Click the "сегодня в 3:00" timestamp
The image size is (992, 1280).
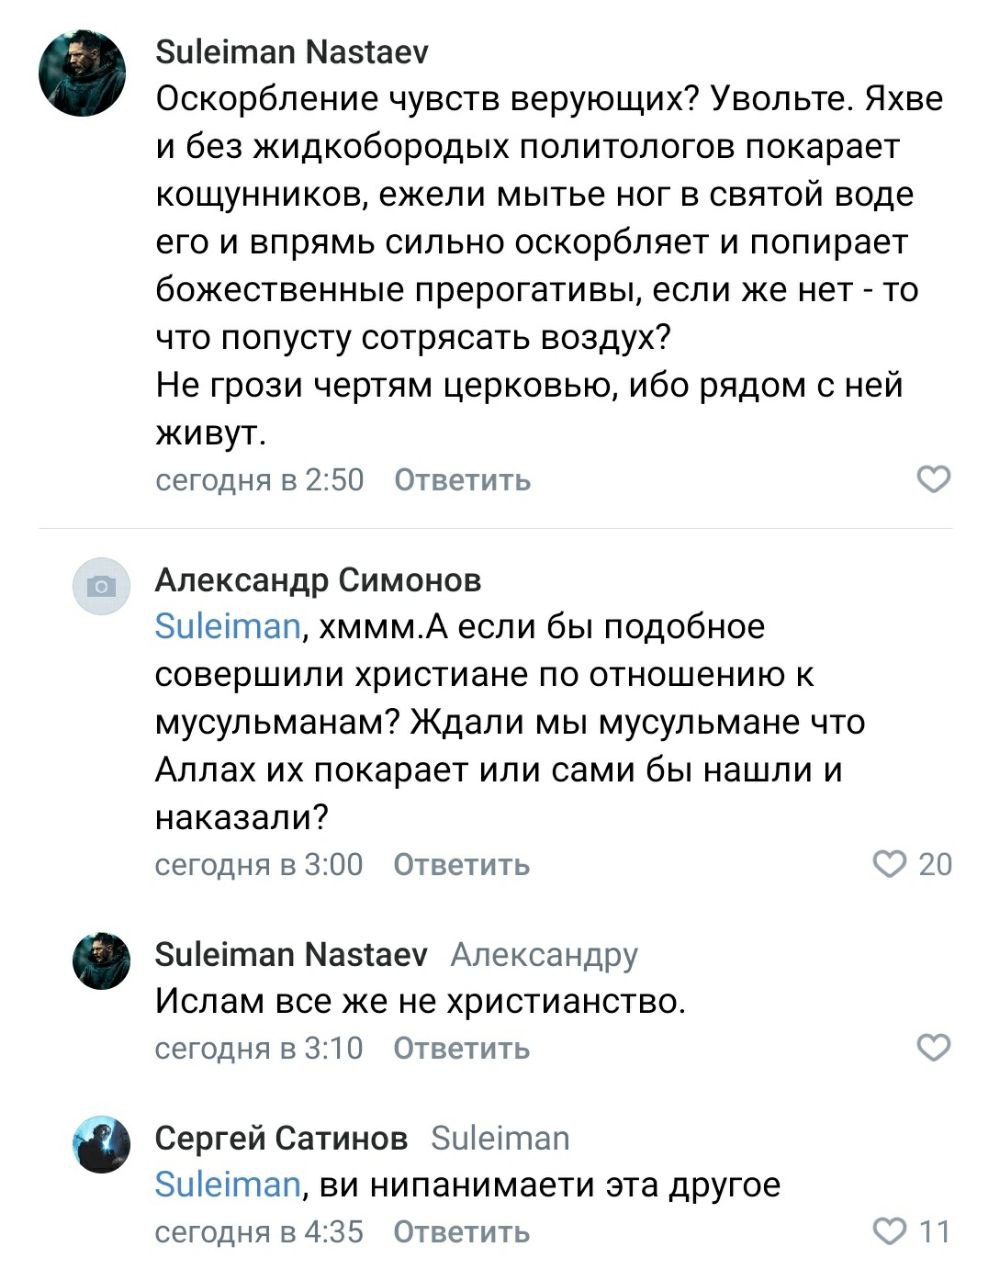tap(259, 865)
